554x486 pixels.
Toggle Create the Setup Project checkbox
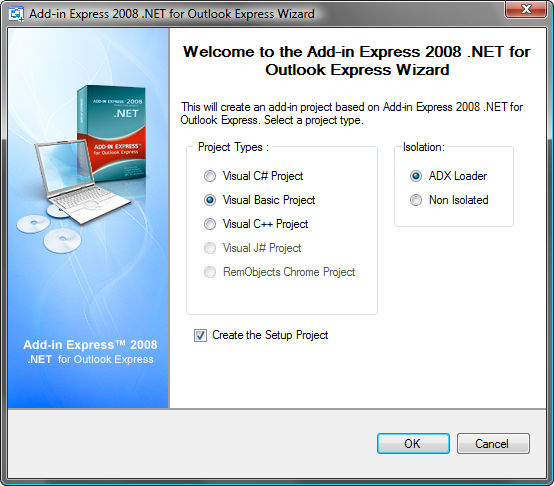click(200, 335)
